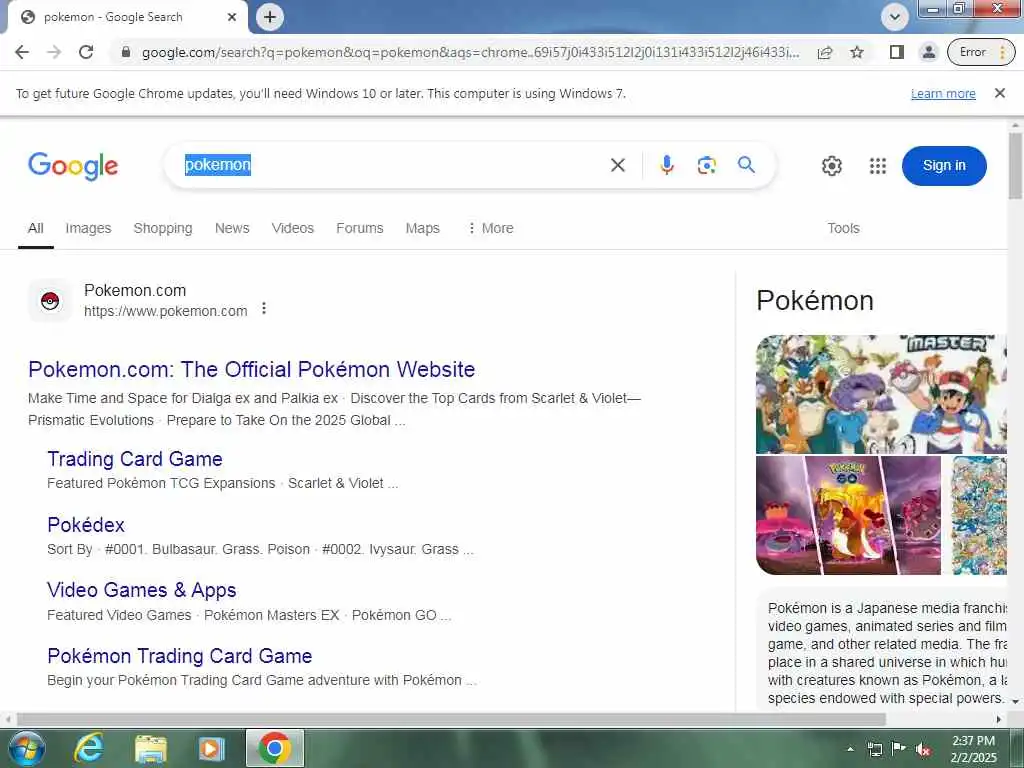Open the Trading Card Game sitelink

coord(135,459)
